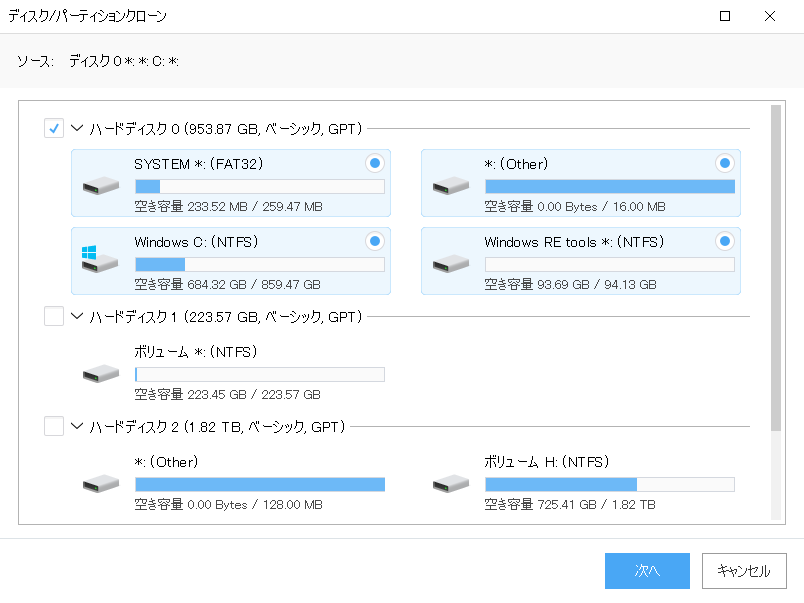Click the SYSTEM FAT32 partition drive icon
The image size is (804, 603).
tap(100, 185)
